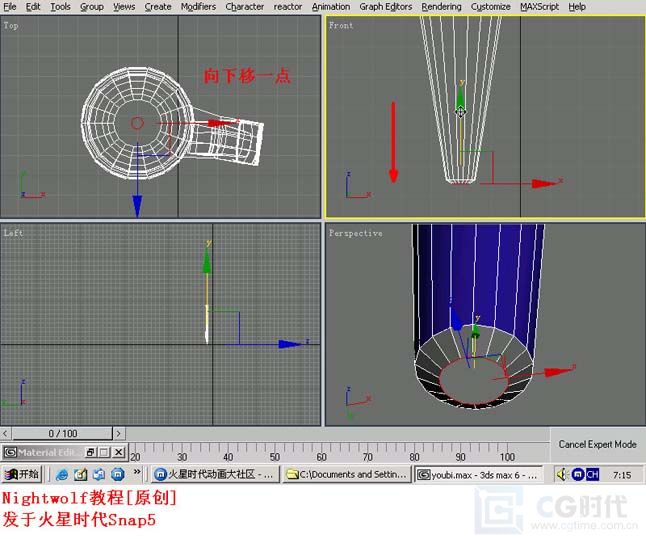Restore the minimized Material Editor window
Image resolution: width=646 pixels, height=539 pixels.
coord(90,452)
